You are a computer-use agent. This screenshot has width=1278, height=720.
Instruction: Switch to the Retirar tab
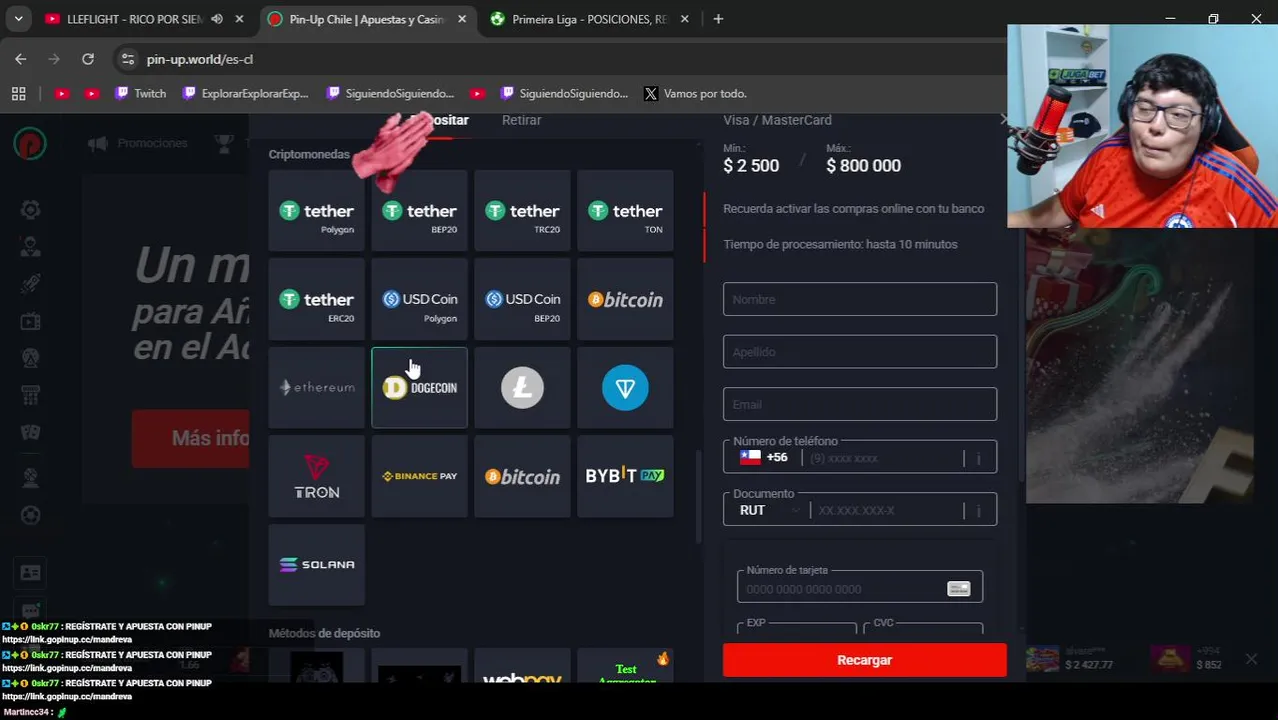pos(521,120)
